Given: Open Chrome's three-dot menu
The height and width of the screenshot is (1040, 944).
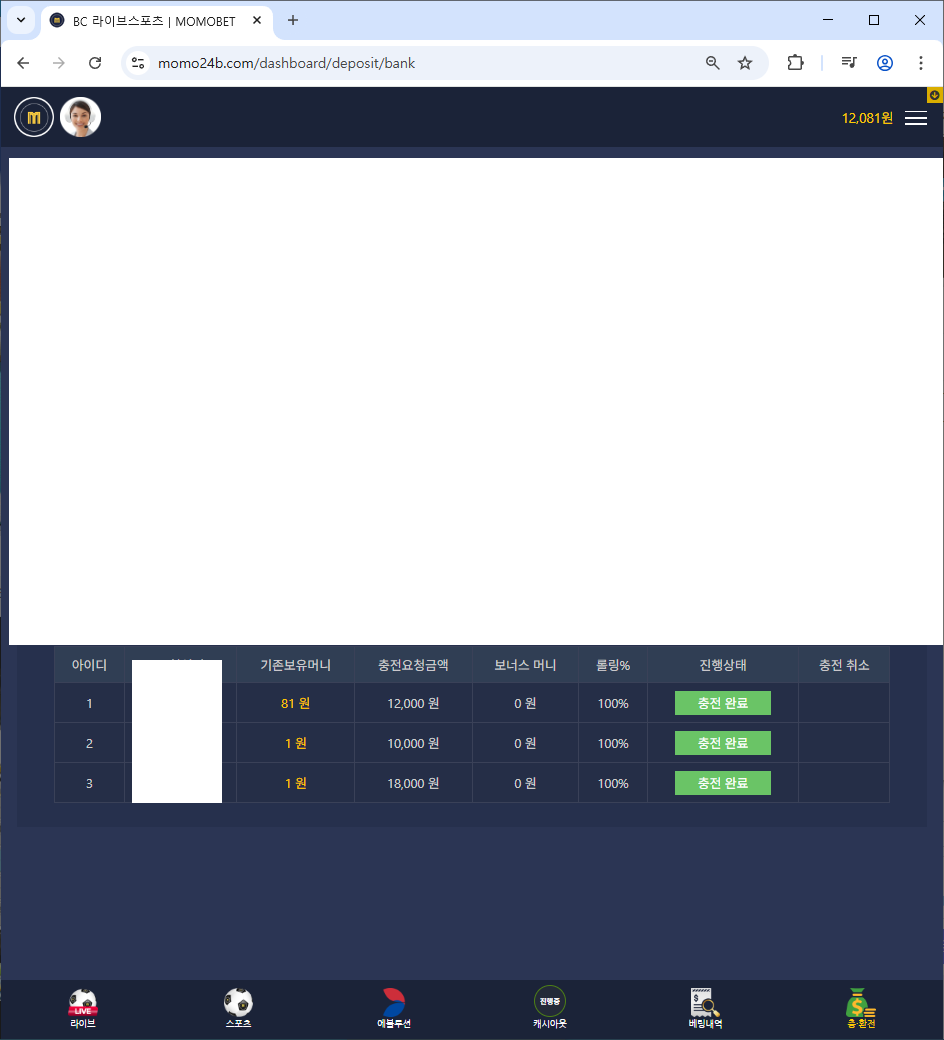Looking at the screenshot, I should coord(921,63).
